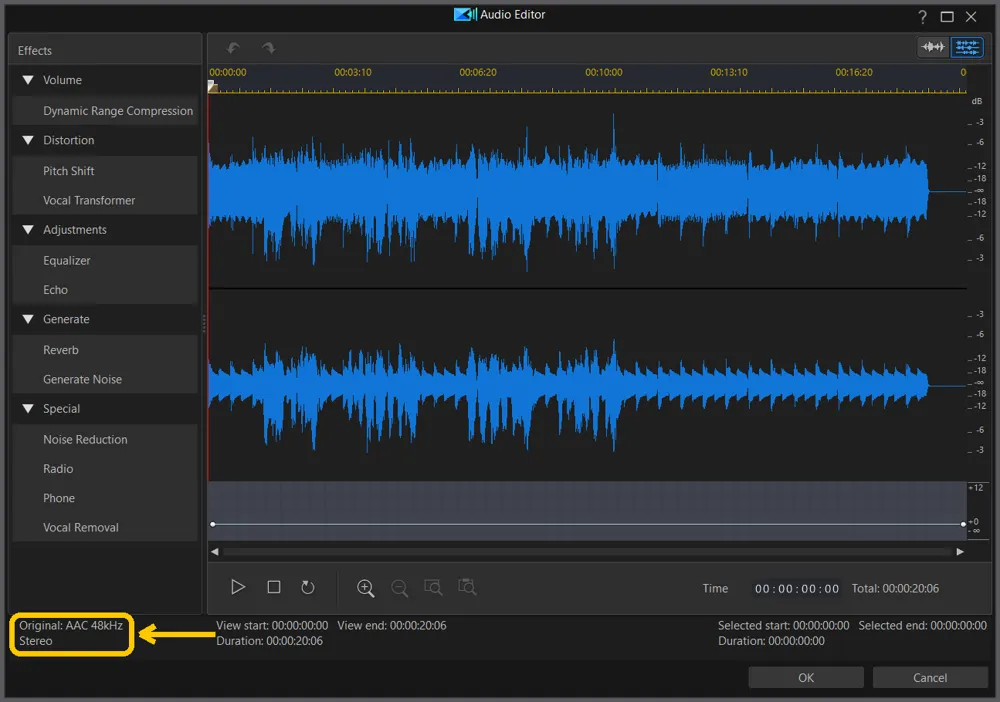Screen dimensions: 1000x702
Task: Collapse the Generate effects group
Action: tap(28, 319)
